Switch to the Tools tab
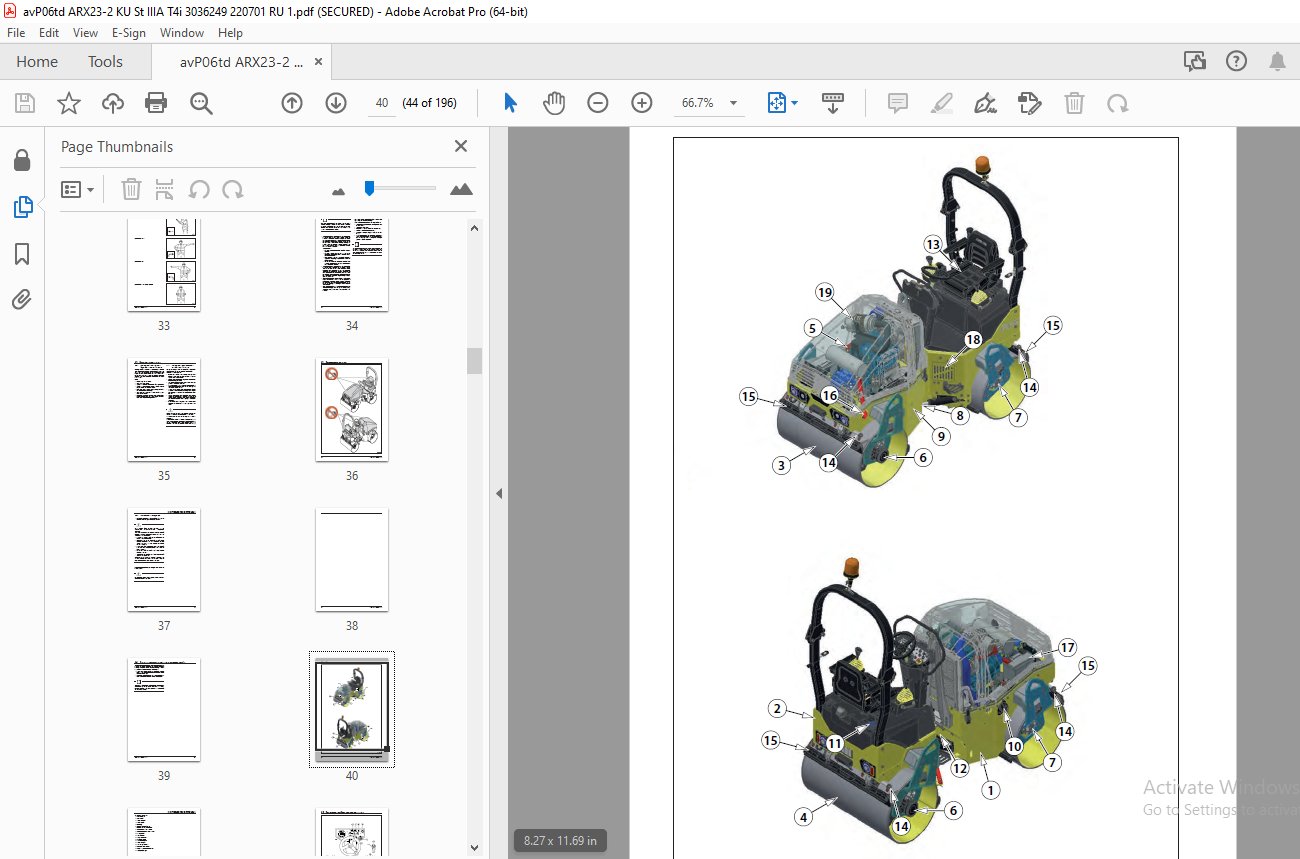 coord(105,61)
